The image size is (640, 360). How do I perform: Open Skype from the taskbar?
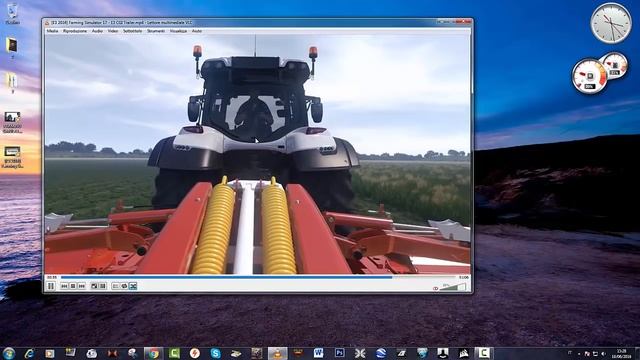click(216, 353)
